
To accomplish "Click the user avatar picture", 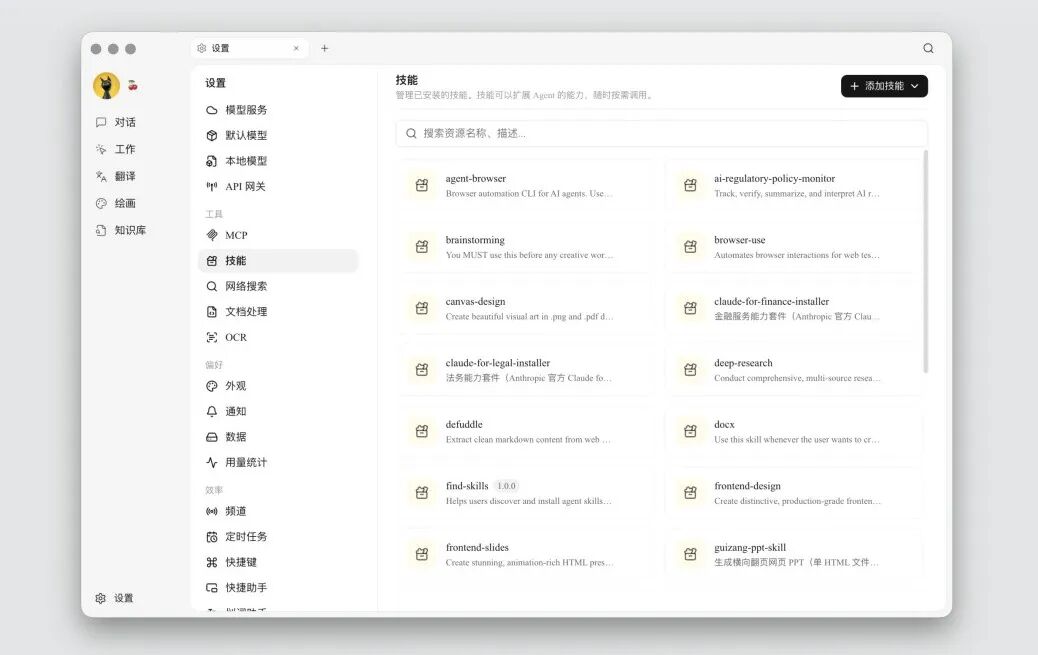I will [x=106, y=85].
